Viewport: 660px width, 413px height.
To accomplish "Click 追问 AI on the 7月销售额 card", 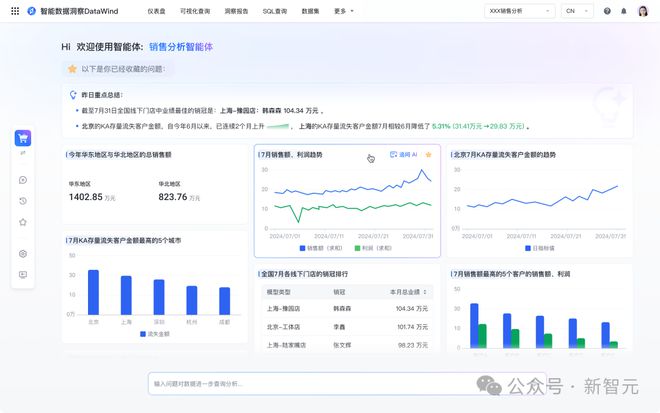I will 403,155.
